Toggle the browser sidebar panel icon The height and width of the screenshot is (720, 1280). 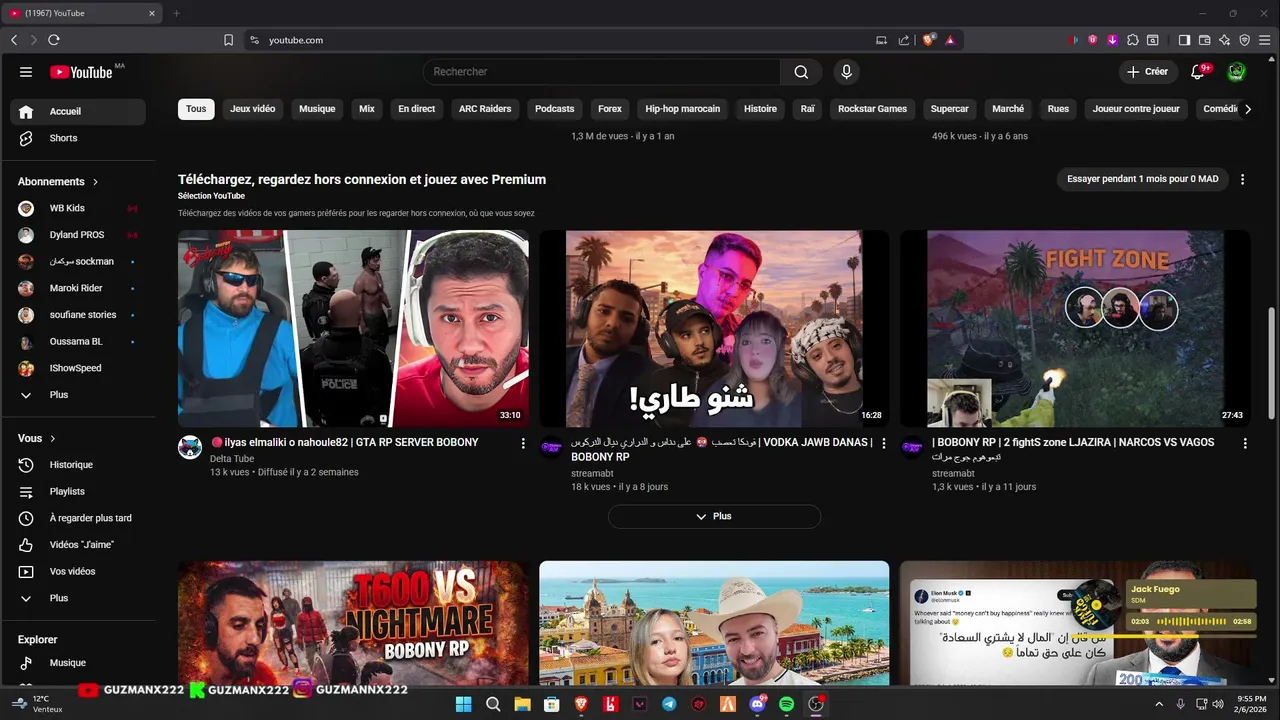pos(1184,40)
